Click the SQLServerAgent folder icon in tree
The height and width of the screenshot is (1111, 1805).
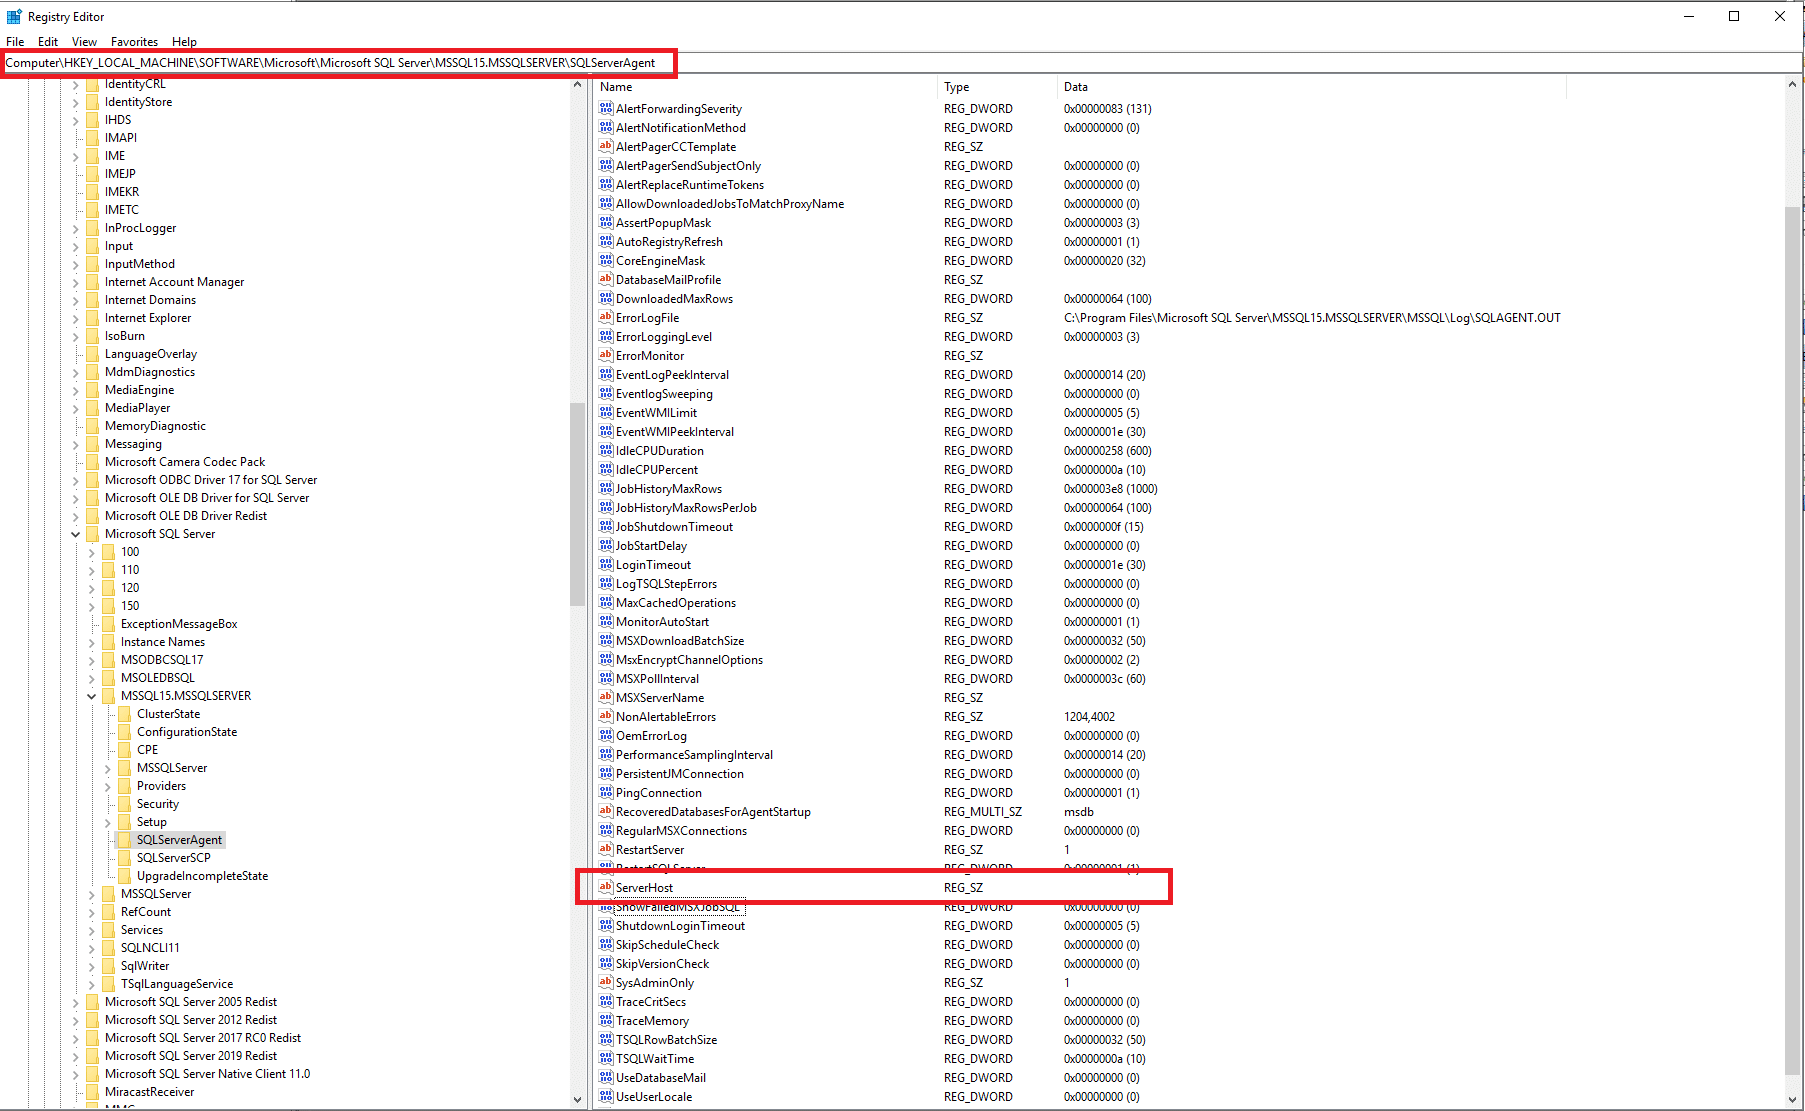(125, 840)
